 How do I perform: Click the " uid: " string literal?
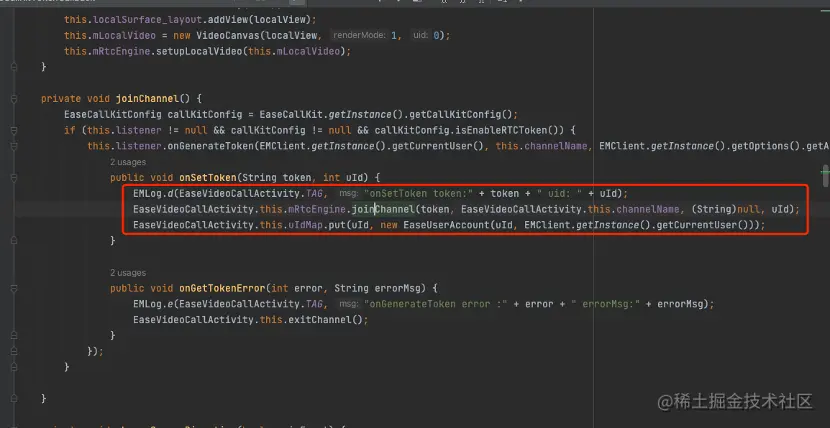[x=559, y=194]
